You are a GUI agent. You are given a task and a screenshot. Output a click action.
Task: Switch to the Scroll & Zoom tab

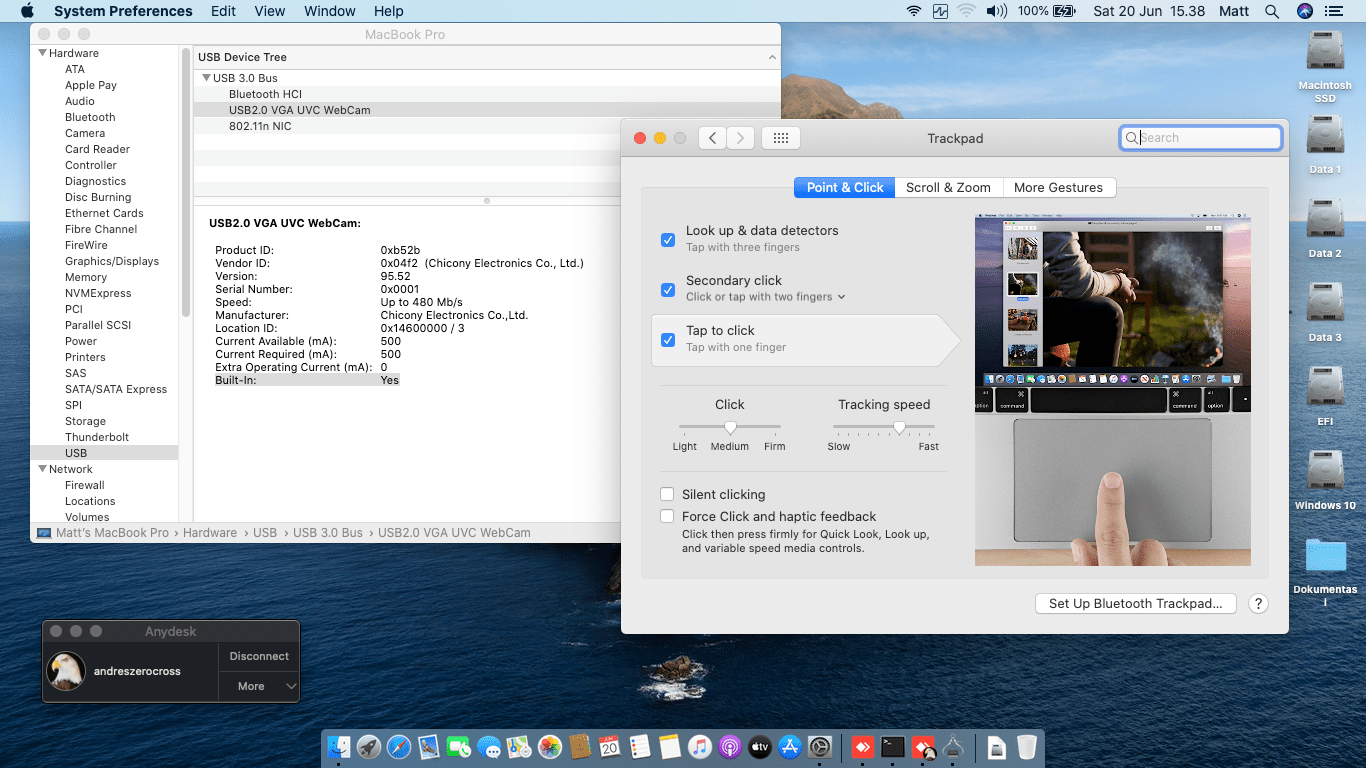point(948,187)
